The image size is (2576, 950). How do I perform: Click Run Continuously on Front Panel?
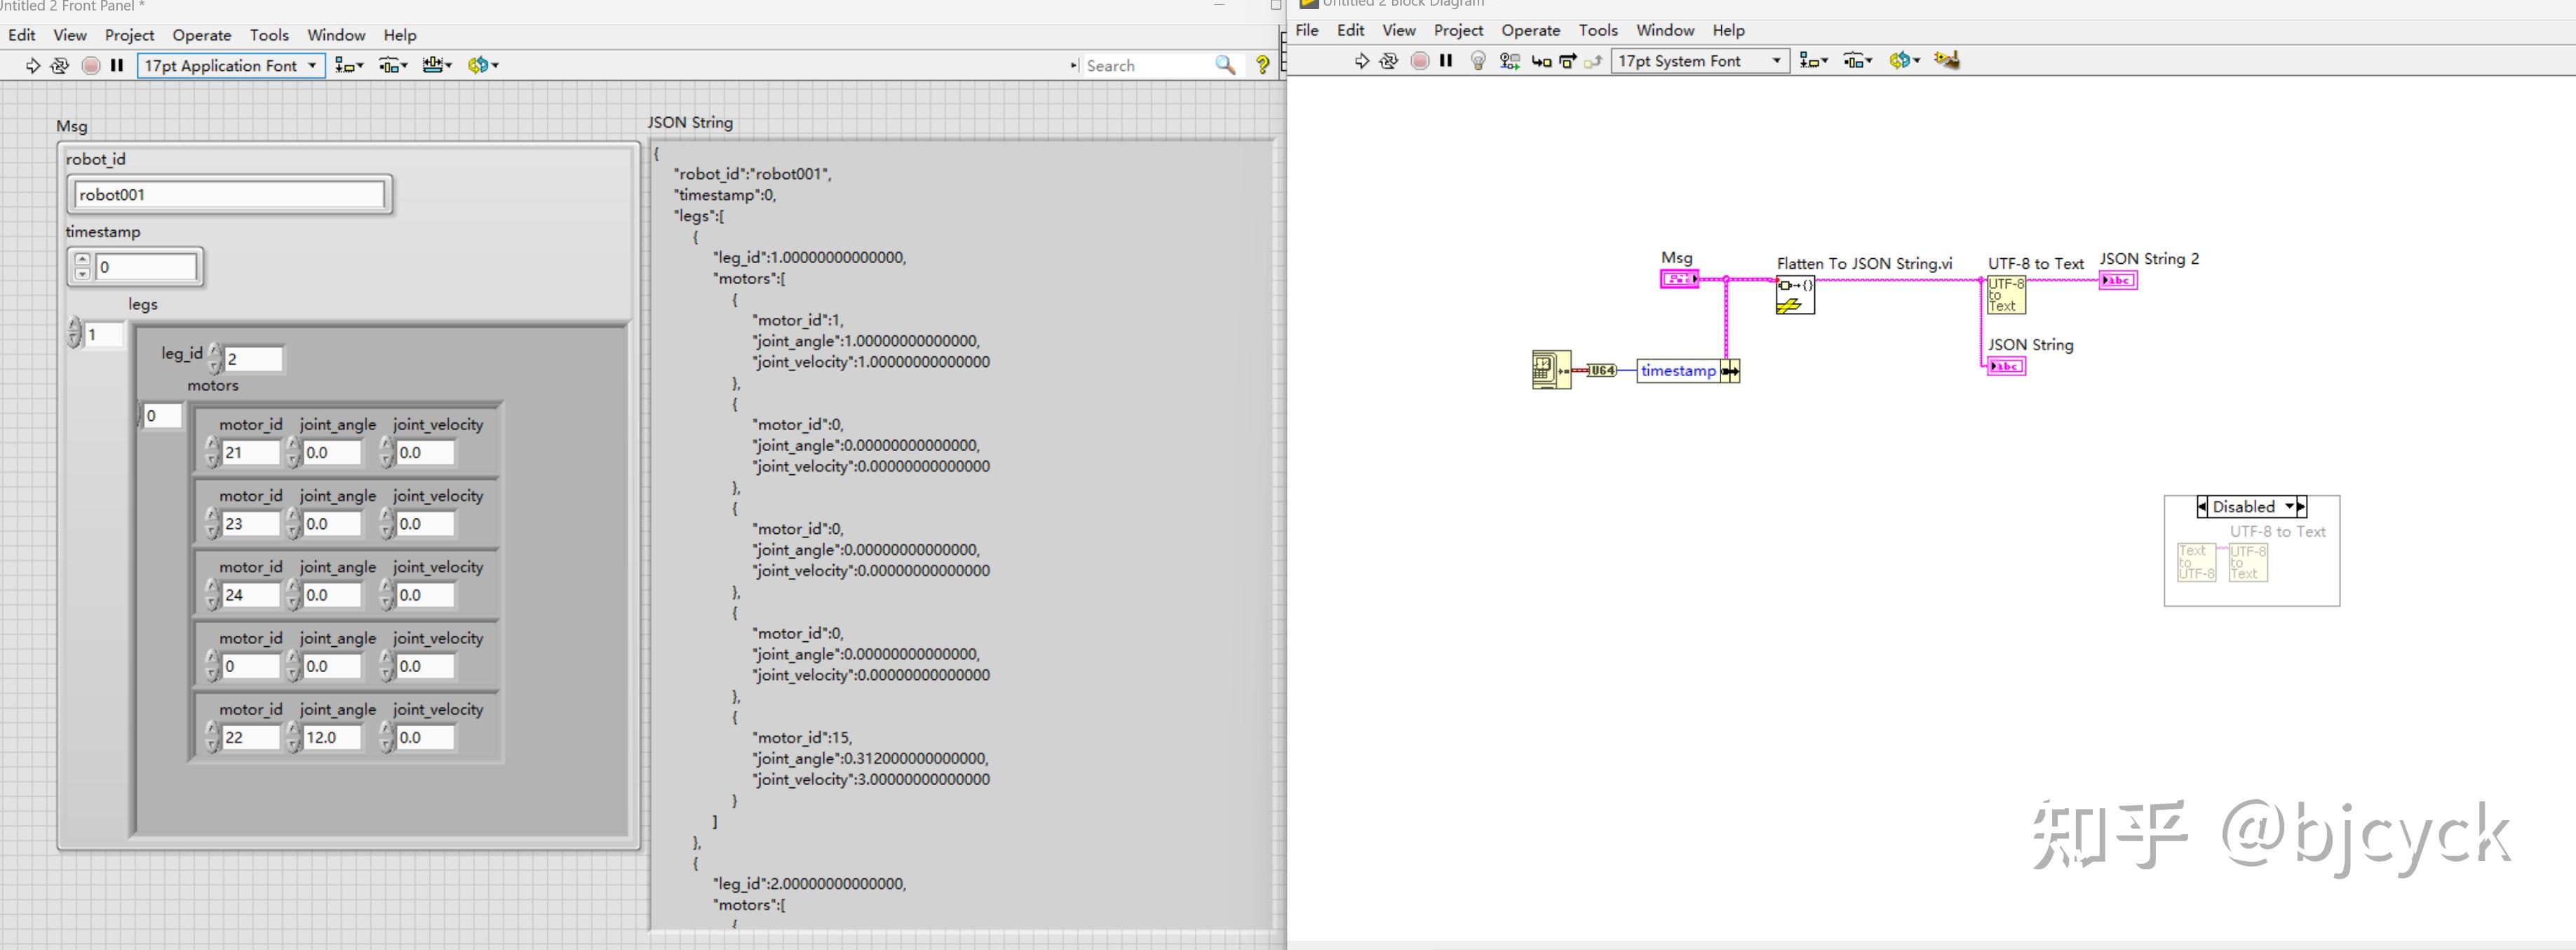60,66
